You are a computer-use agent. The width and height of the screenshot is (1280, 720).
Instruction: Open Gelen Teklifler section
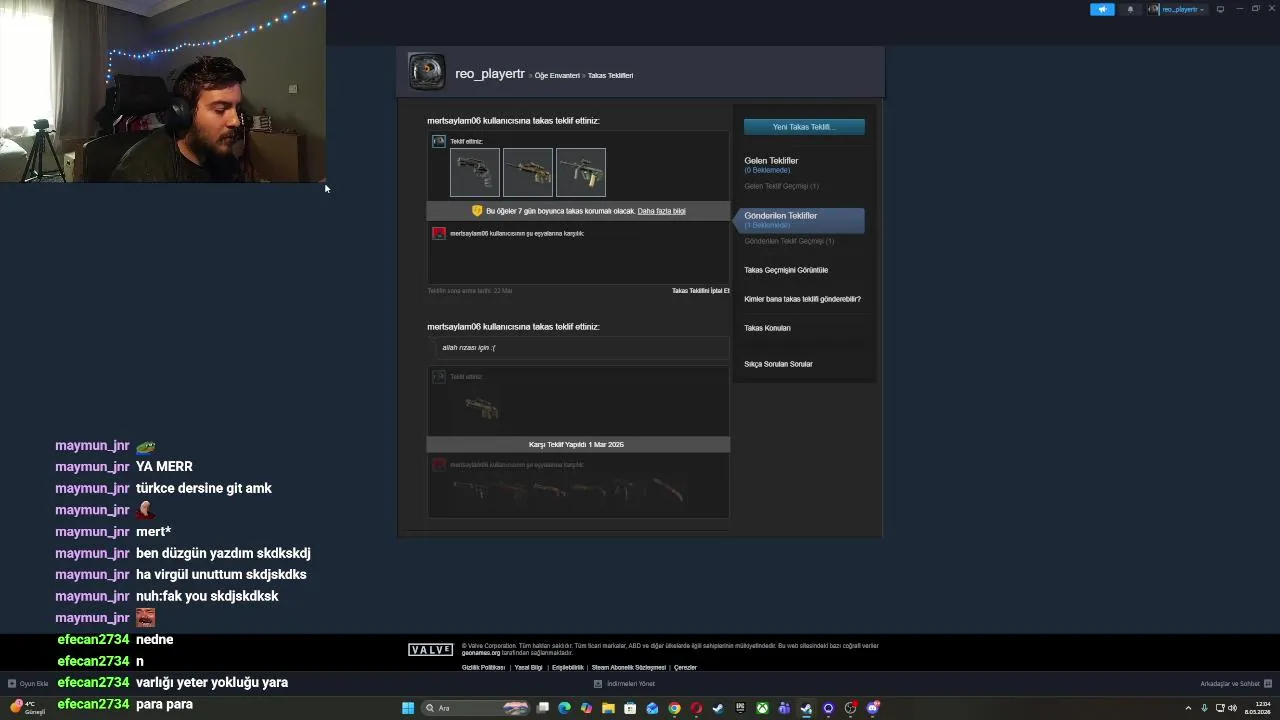click(771, 161)
